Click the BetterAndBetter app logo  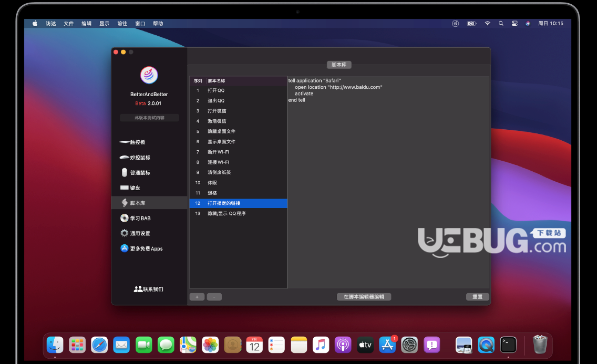pyautogui.click(x=149, y=75)
